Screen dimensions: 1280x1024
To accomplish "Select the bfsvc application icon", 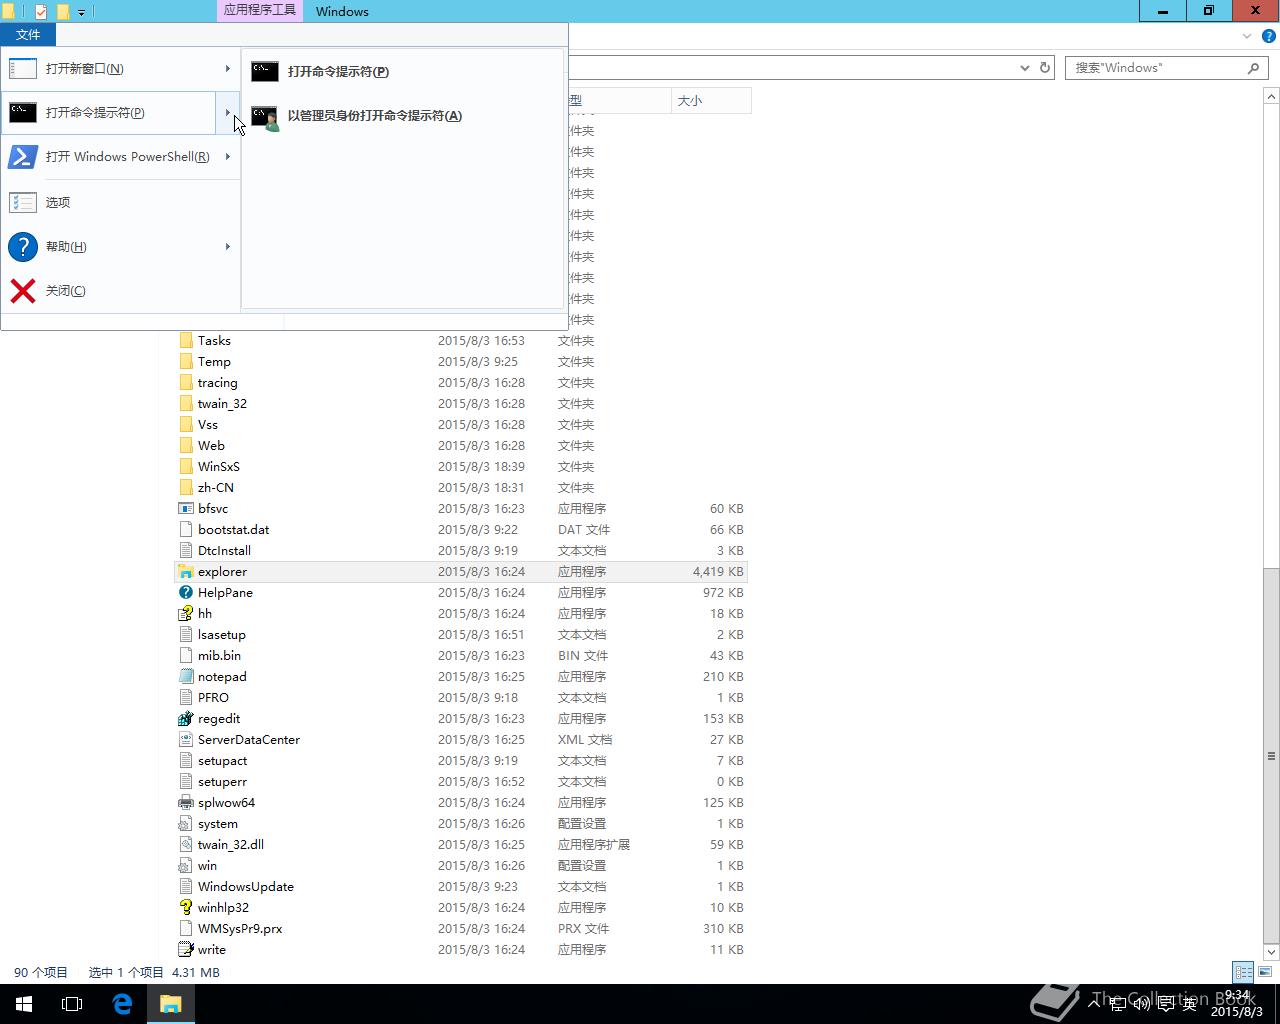I will point(186,509).
